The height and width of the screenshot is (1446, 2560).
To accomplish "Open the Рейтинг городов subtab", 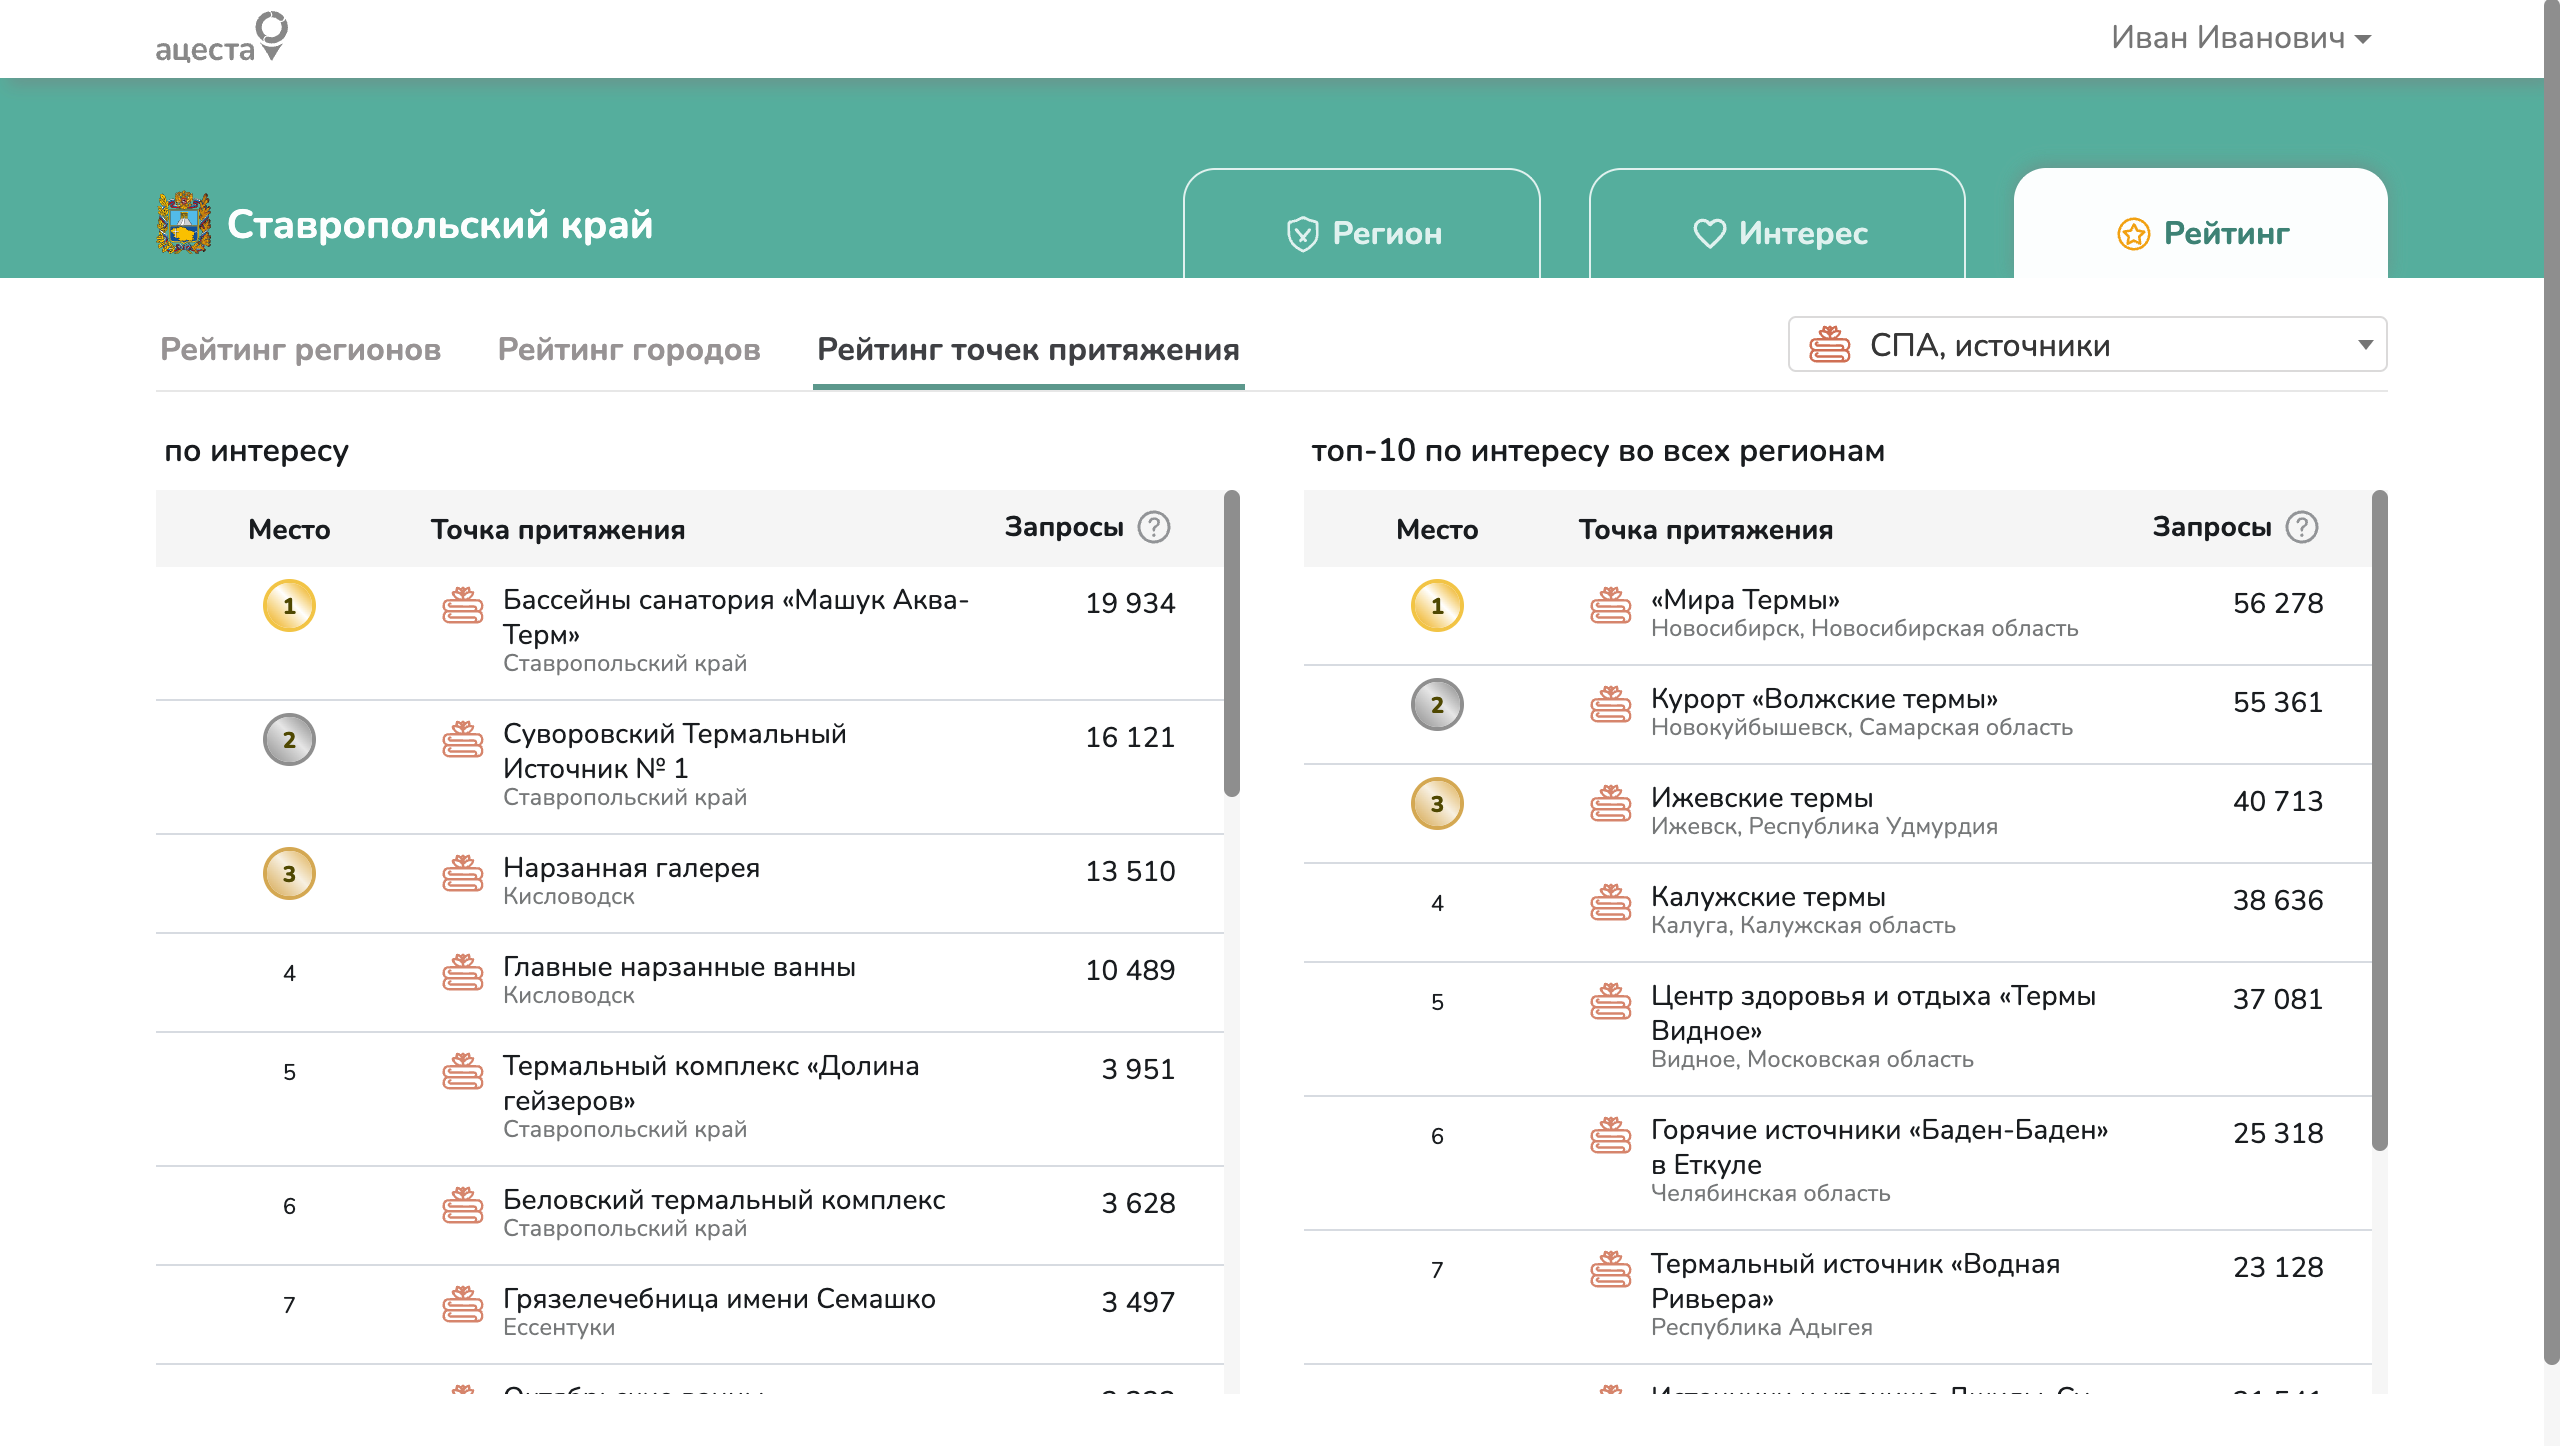I will click(629, 350).
